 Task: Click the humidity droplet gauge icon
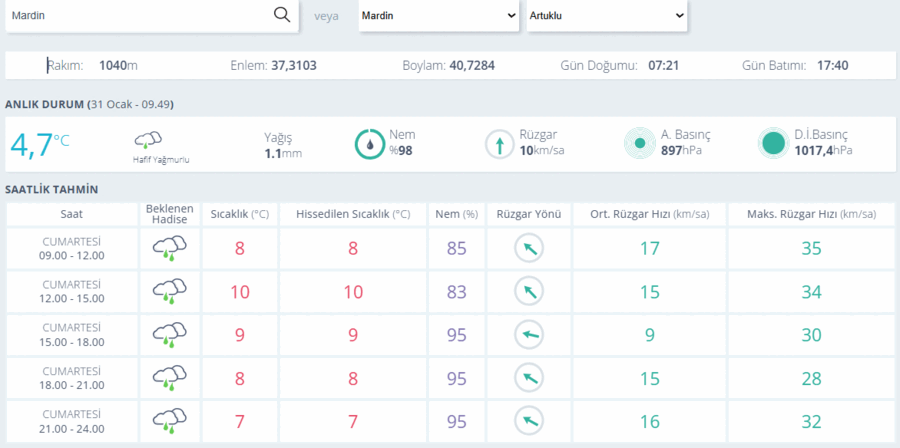click(370, 144)
